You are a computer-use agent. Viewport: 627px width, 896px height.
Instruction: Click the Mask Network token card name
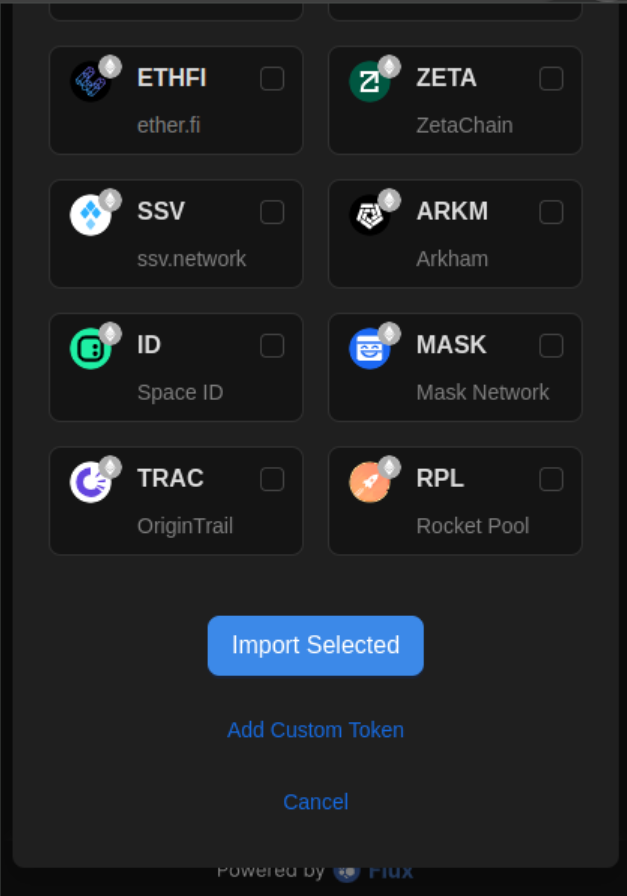pyautogui.click(x=482, y=393)
